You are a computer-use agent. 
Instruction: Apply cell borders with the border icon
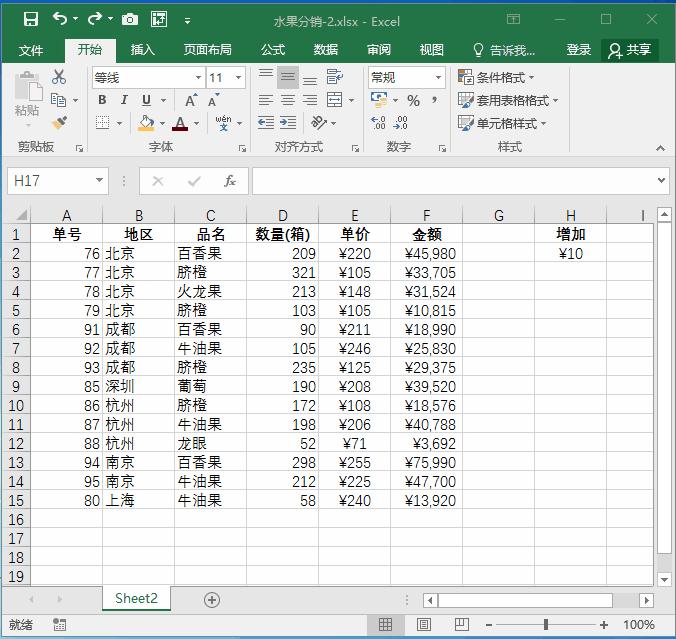coord(103,123)
